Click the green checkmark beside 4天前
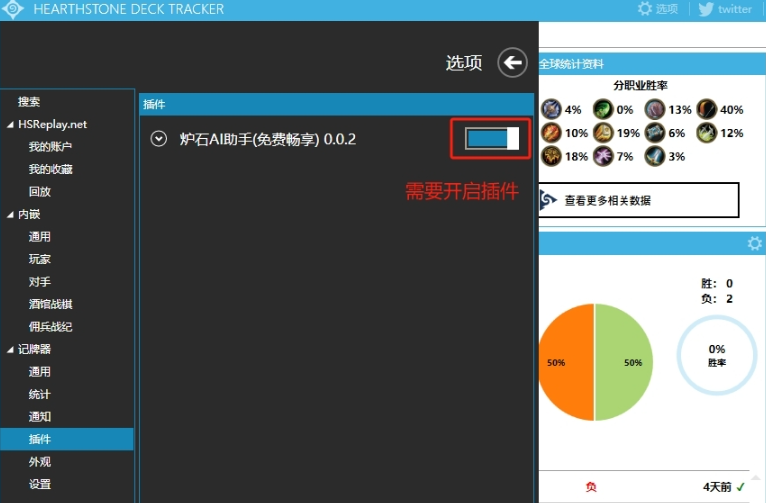This screenshot has width=766, height=503. tap(740, 487)
